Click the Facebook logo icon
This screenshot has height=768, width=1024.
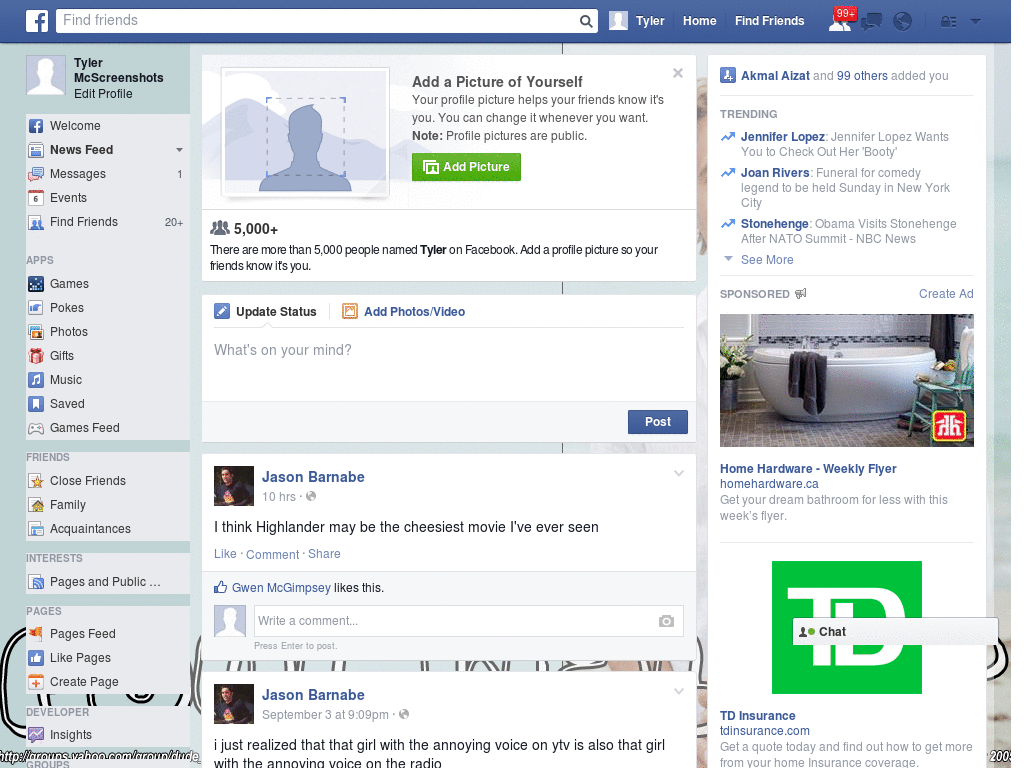[37, 21]
